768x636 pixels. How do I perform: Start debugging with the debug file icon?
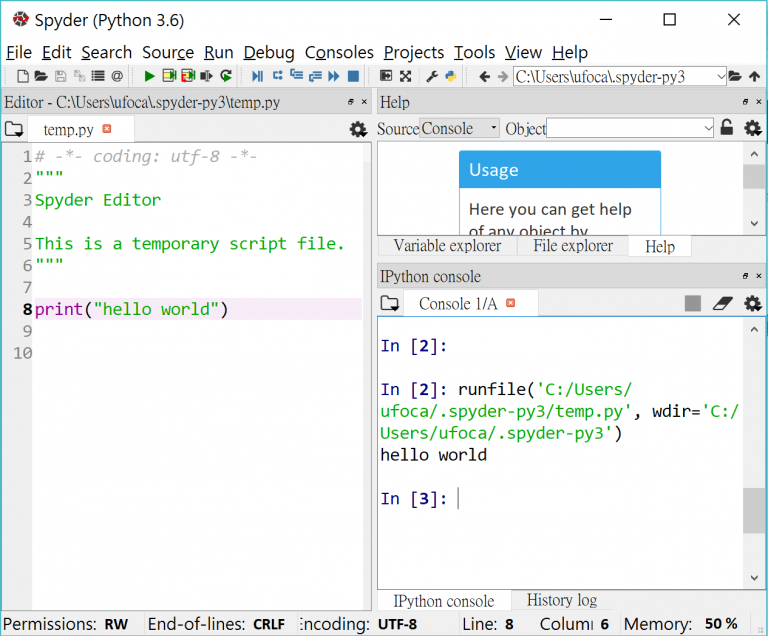pyautogui.click(x=257, y=76)
